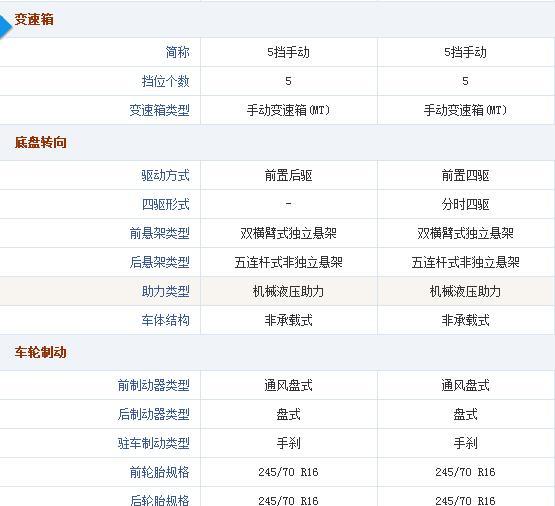555x506 pixels.
Task: Select 盘式 rear brake value in 前置后驱 column
Action: 288,414
